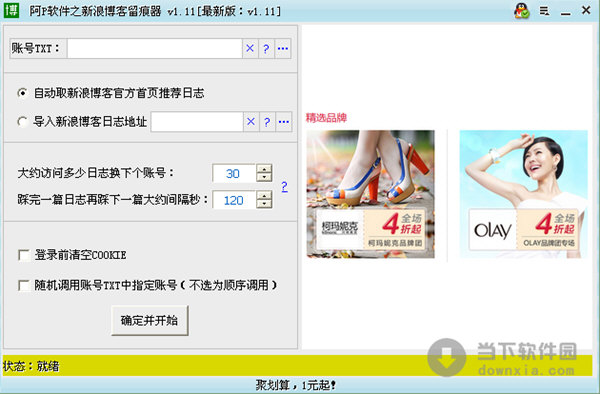Click the 大约访问多少日志换下个账号 label
Image resolution: width=600 pixels, height=394 pixels.
pyautogui.click(x=96, y=173)
